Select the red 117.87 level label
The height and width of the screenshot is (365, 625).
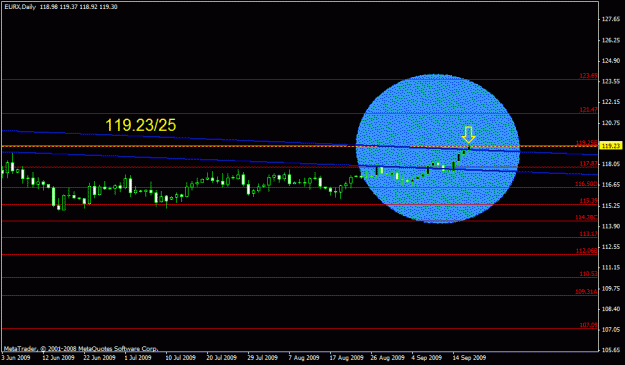pos(589,163)
